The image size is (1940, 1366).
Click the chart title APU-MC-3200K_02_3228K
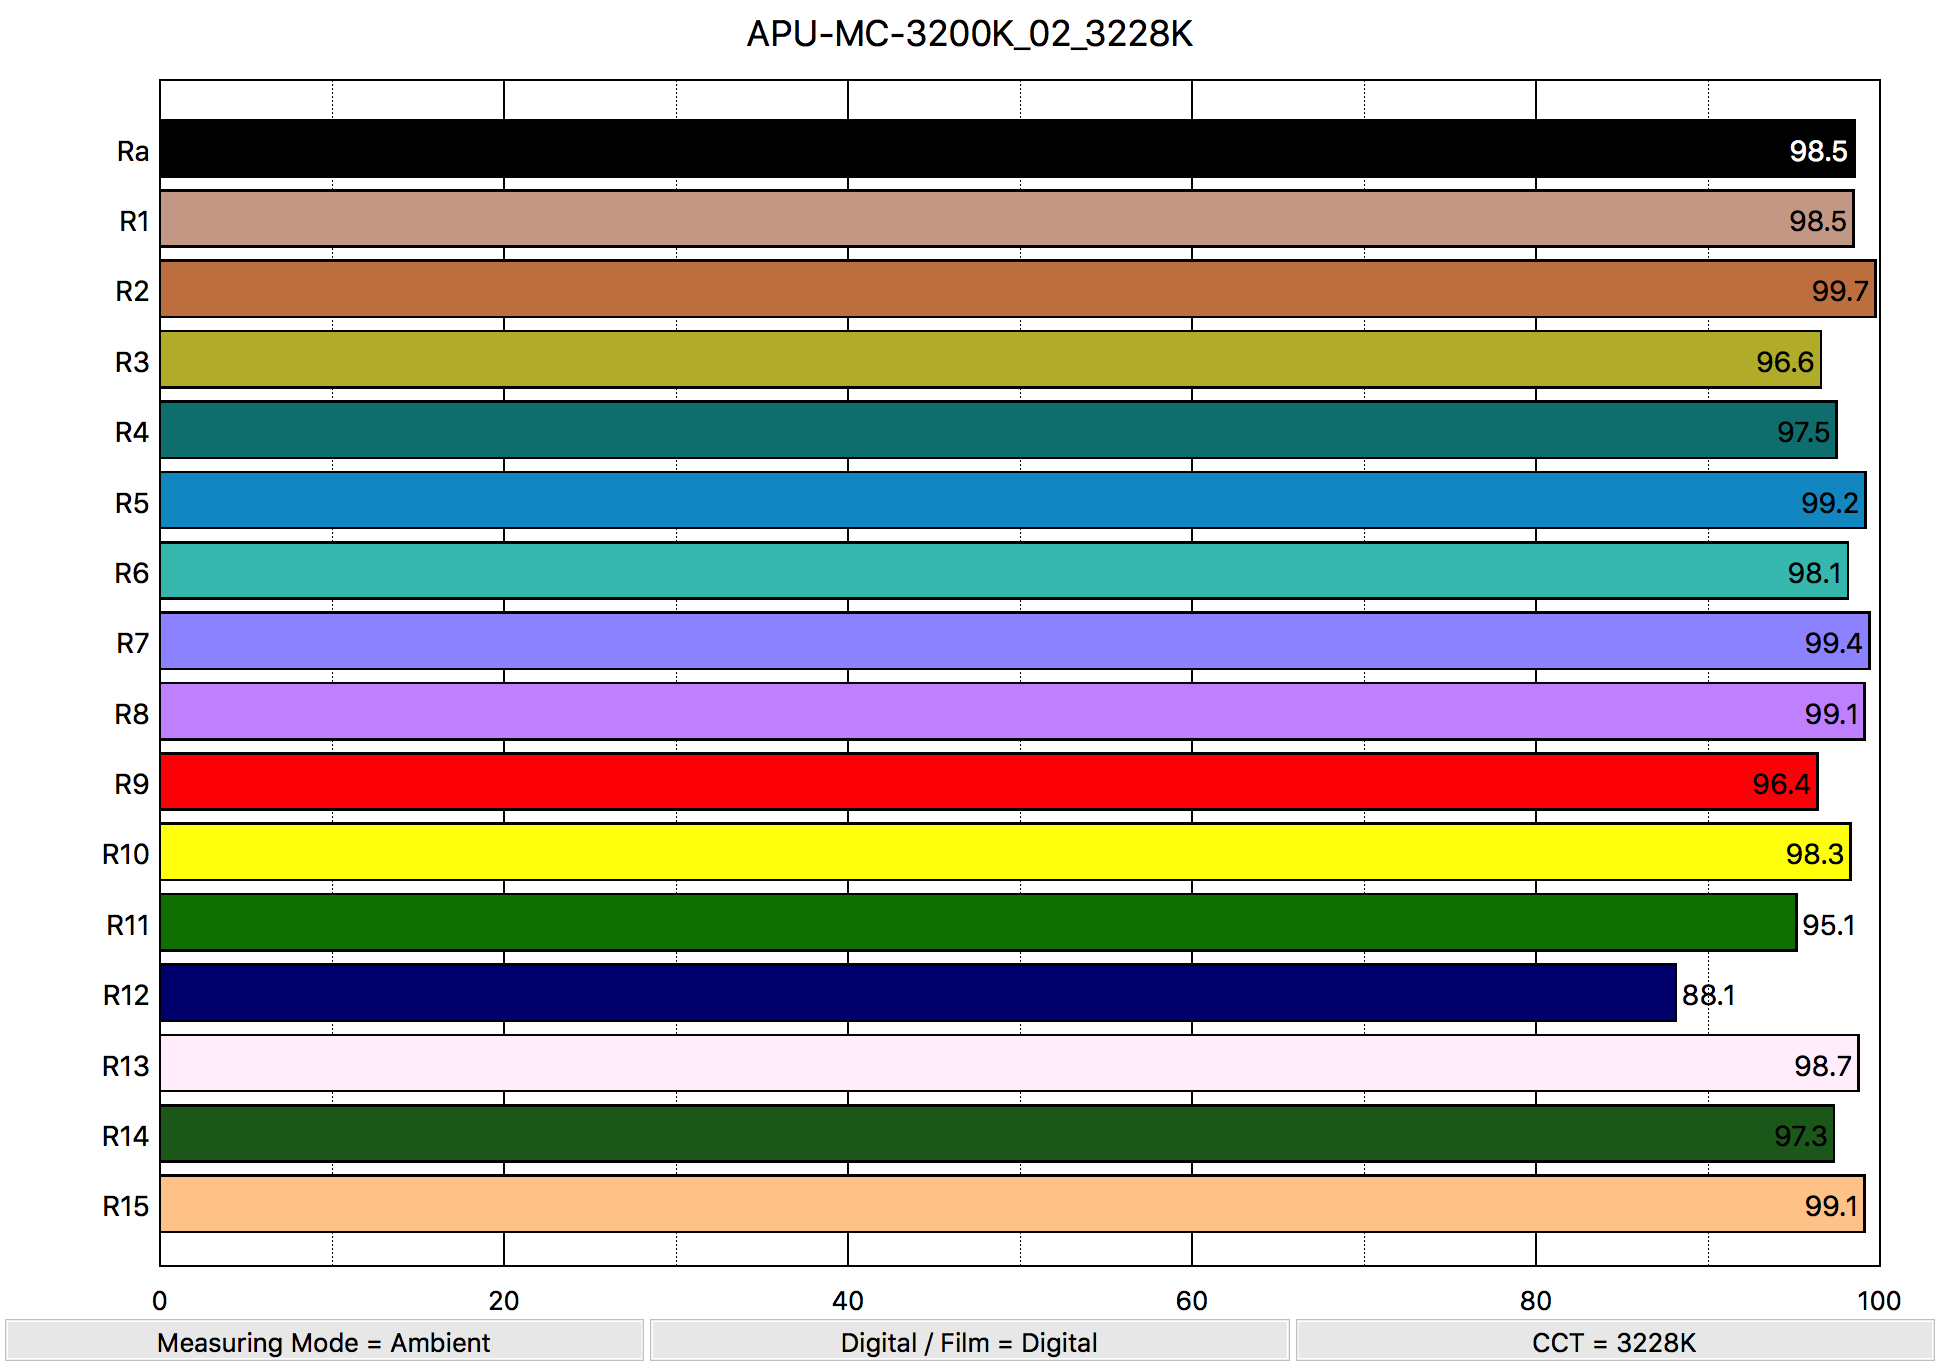coord(969,34)
